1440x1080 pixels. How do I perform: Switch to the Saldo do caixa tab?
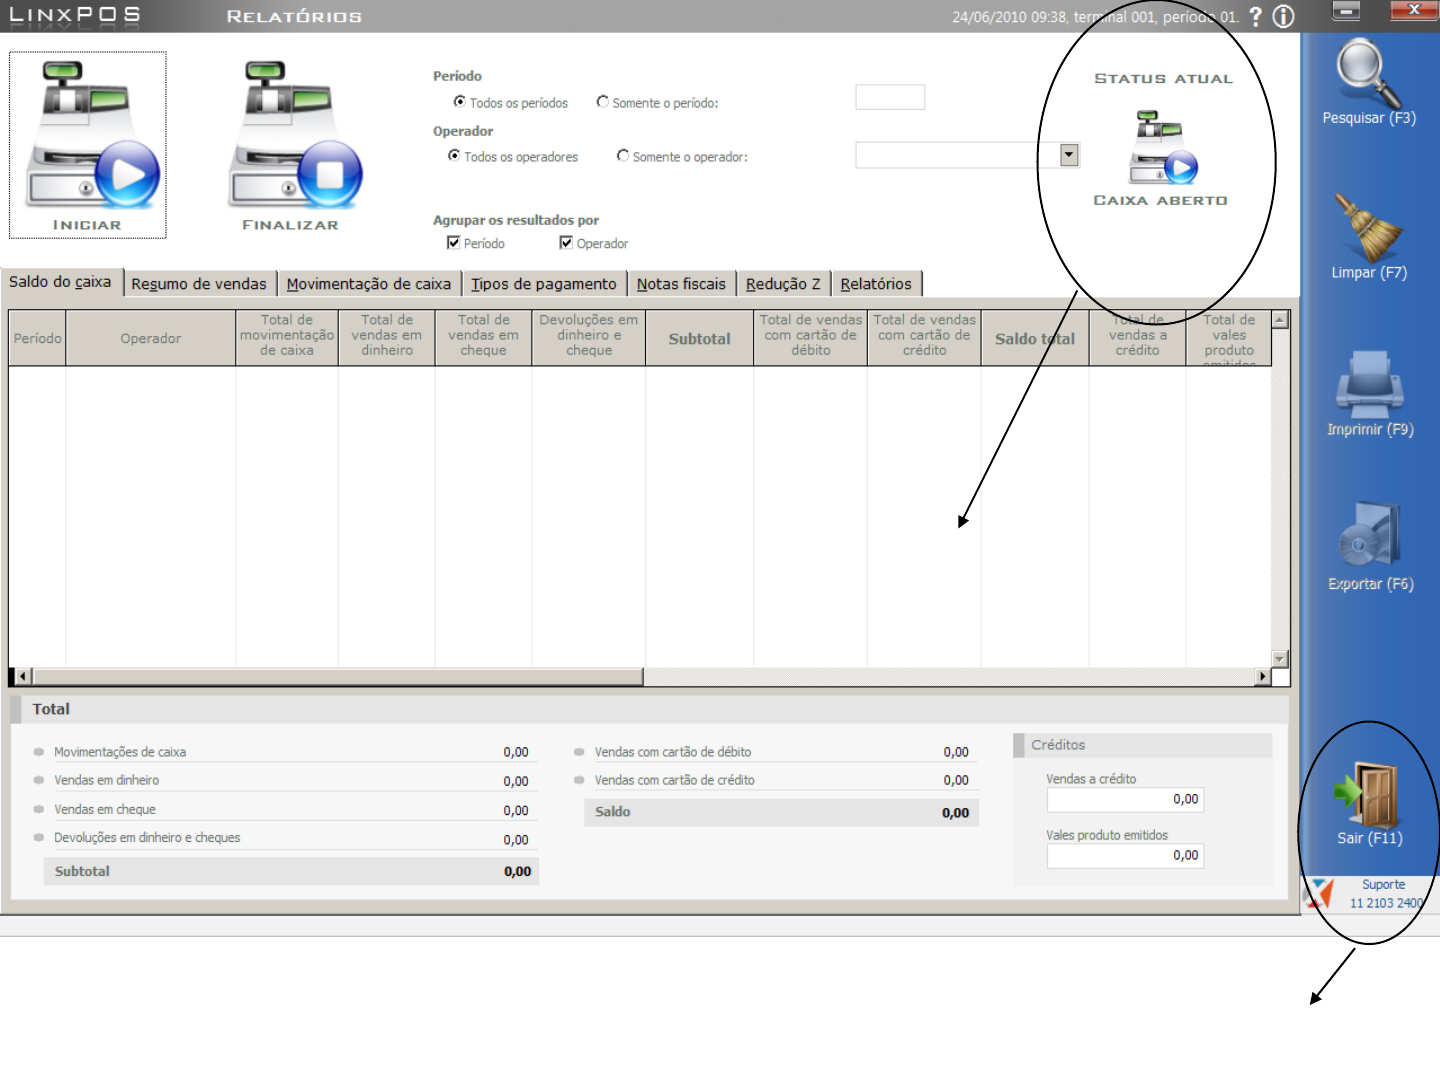(x=60, y=282)
